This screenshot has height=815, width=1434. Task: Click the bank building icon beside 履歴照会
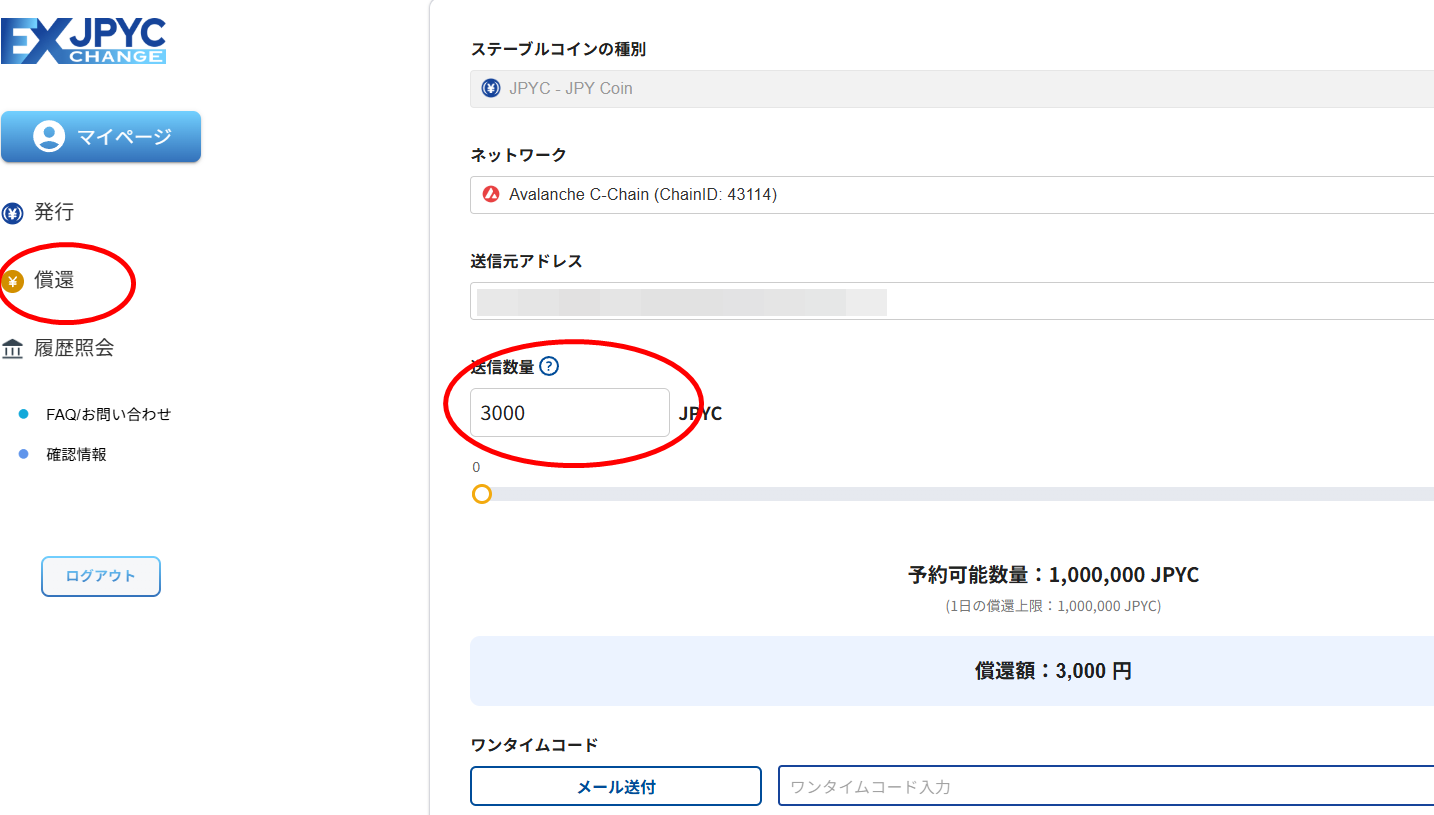point(12,349)
